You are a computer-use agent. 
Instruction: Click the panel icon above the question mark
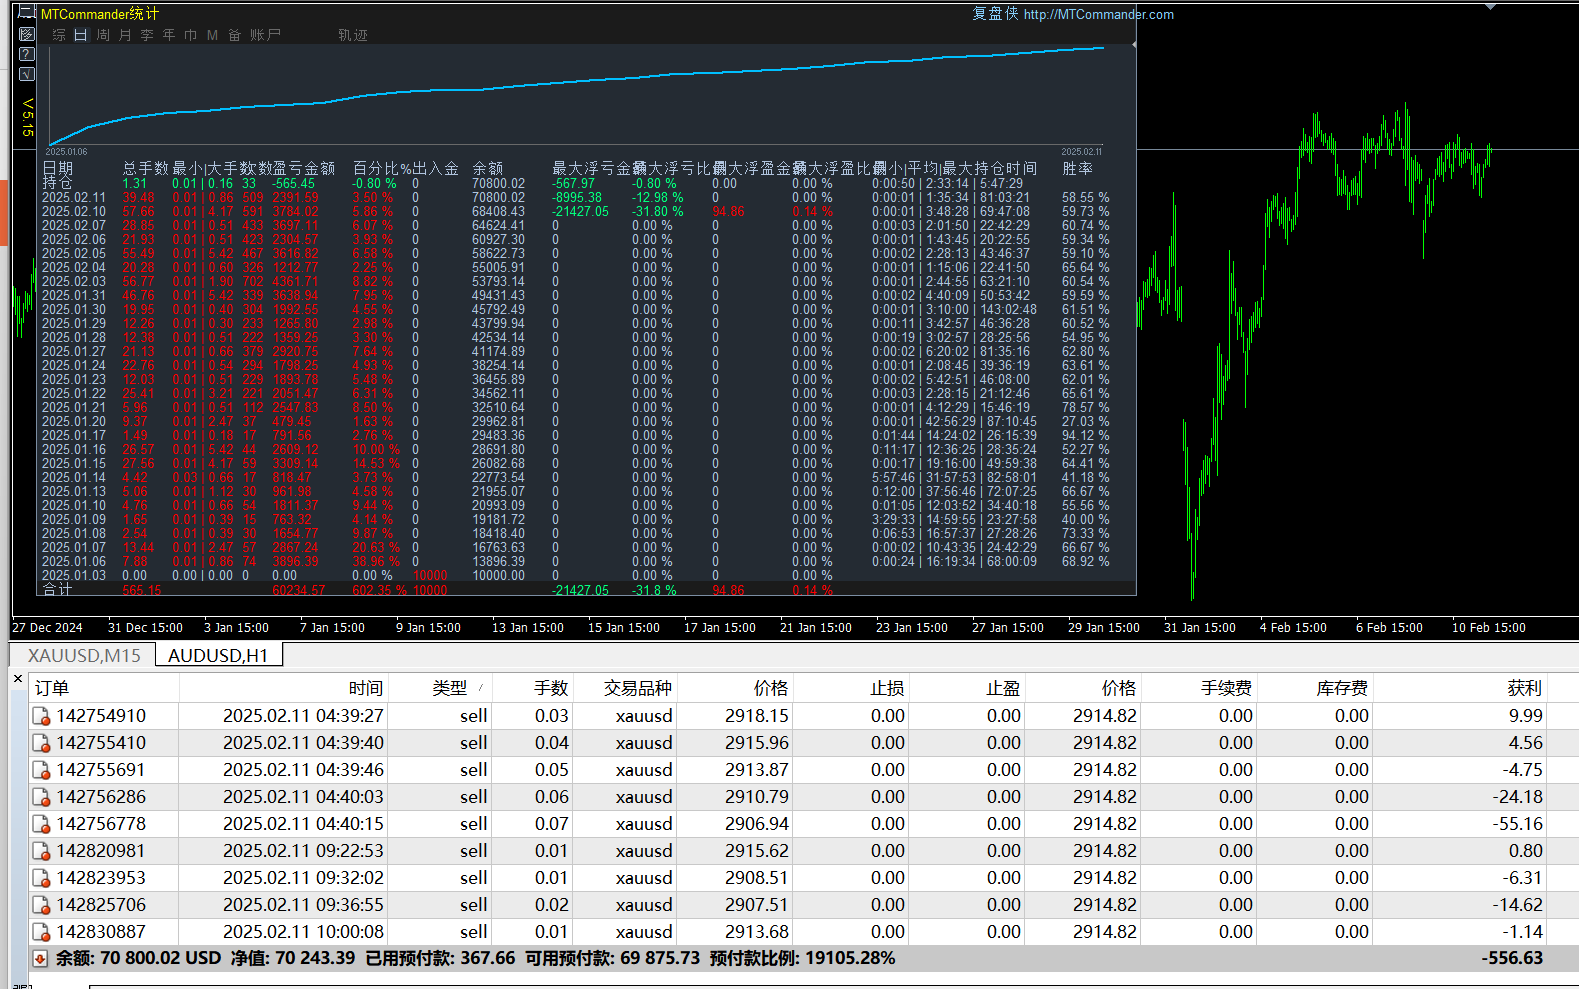27,34
